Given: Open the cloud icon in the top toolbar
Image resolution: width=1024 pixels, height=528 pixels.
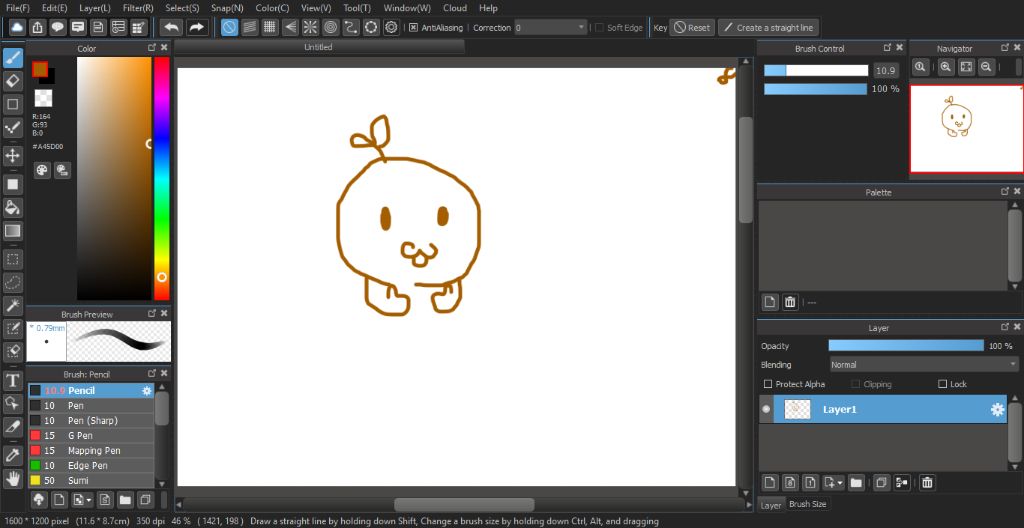Looking at the screenshot, I should (17, 27).
